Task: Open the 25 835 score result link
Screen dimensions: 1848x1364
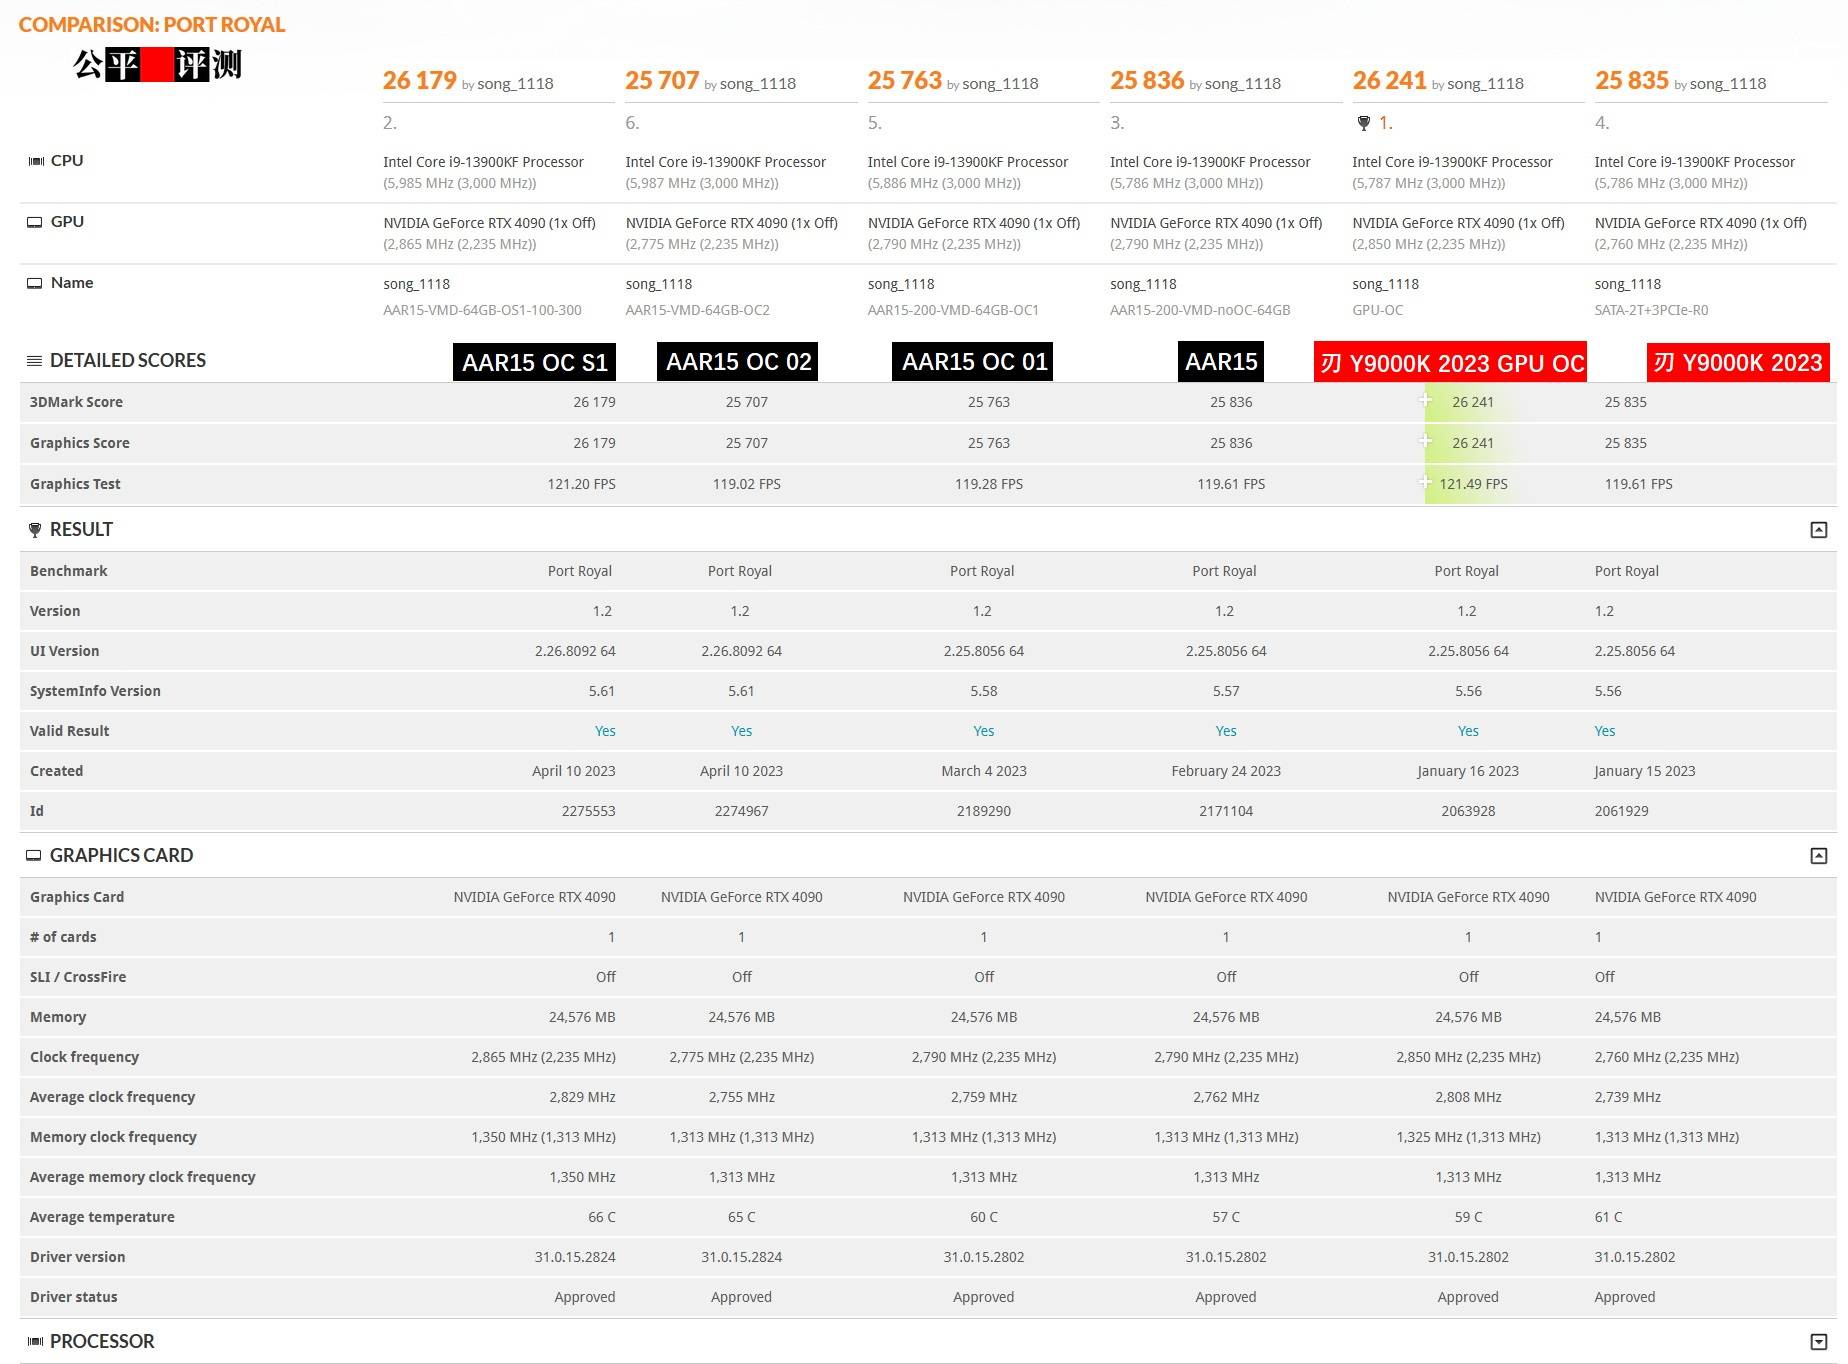Action: tap(1631, 81)
